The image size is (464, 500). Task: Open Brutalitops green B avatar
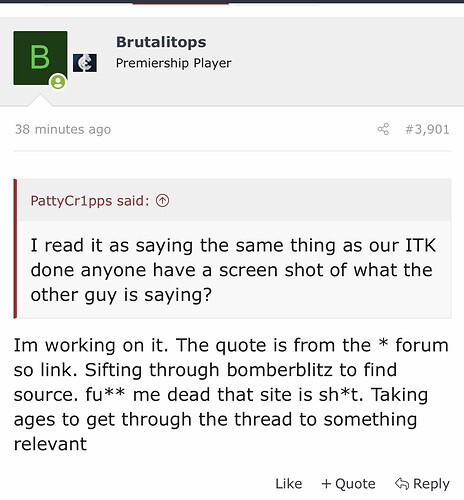coord(40,58)
